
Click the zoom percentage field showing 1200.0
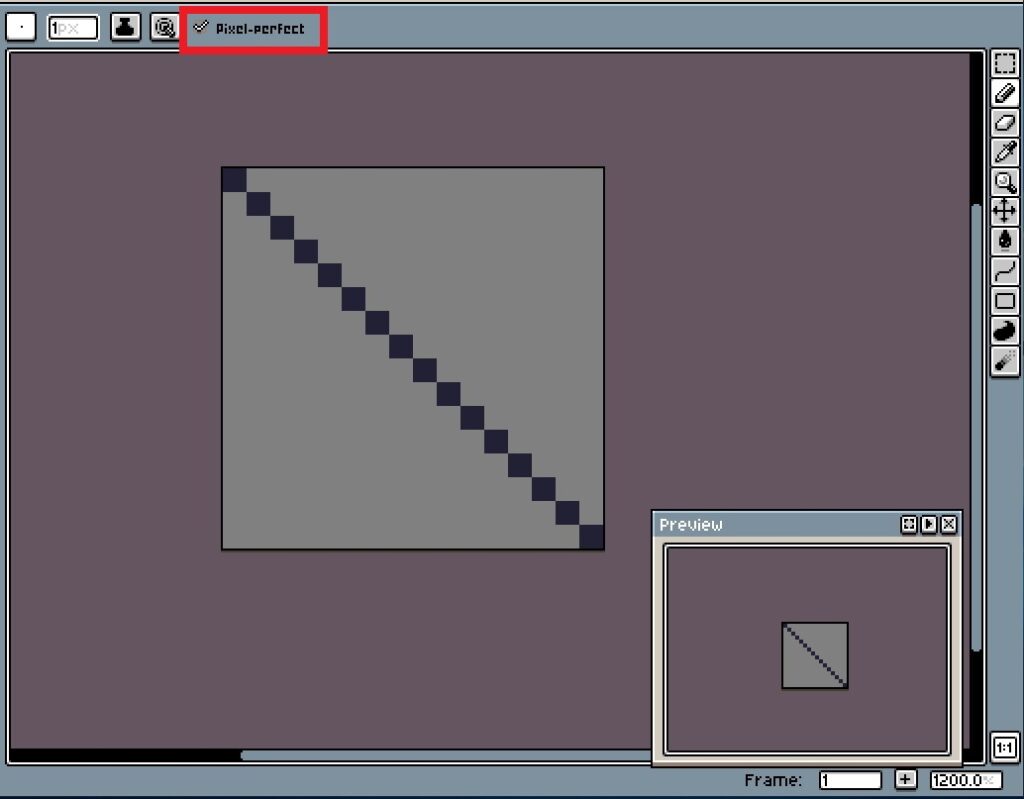coord(966,780)
